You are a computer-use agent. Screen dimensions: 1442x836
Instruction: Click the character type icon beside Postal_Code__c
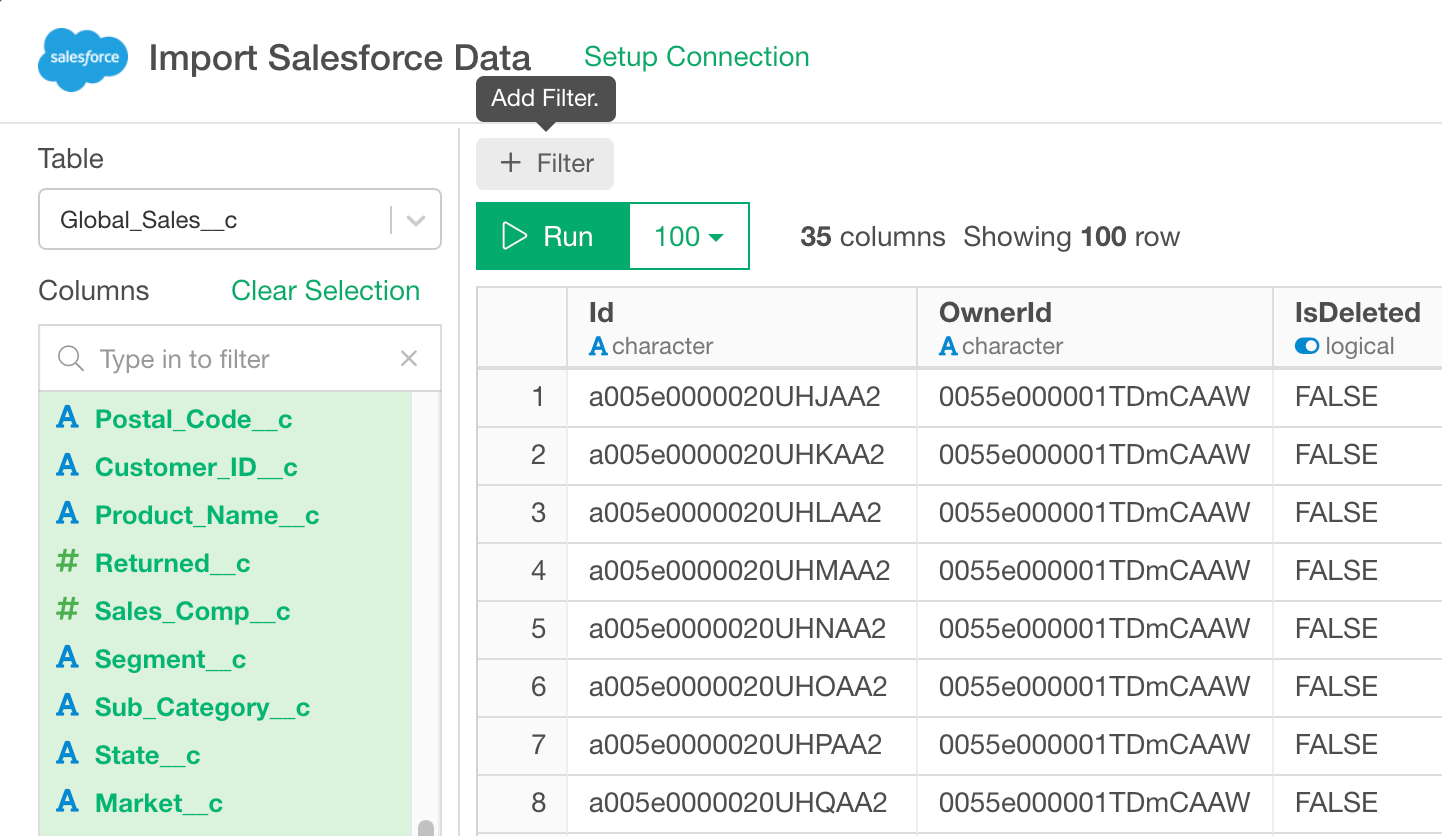pyautogui.click(x=67, y=418)
